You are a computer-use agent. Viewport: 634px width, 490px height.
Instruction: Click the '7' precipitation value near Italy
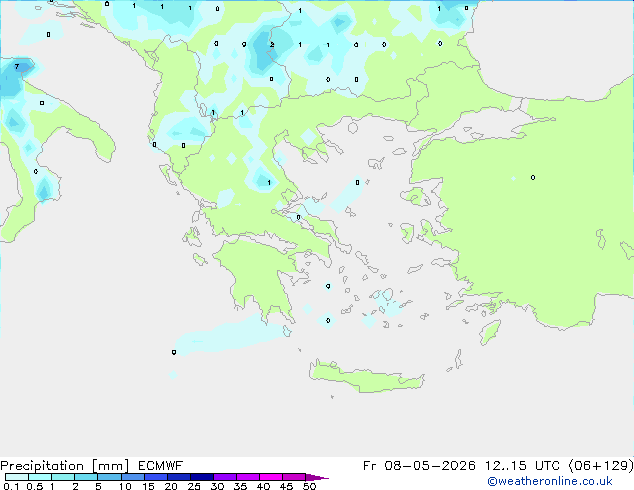point(17,66)
